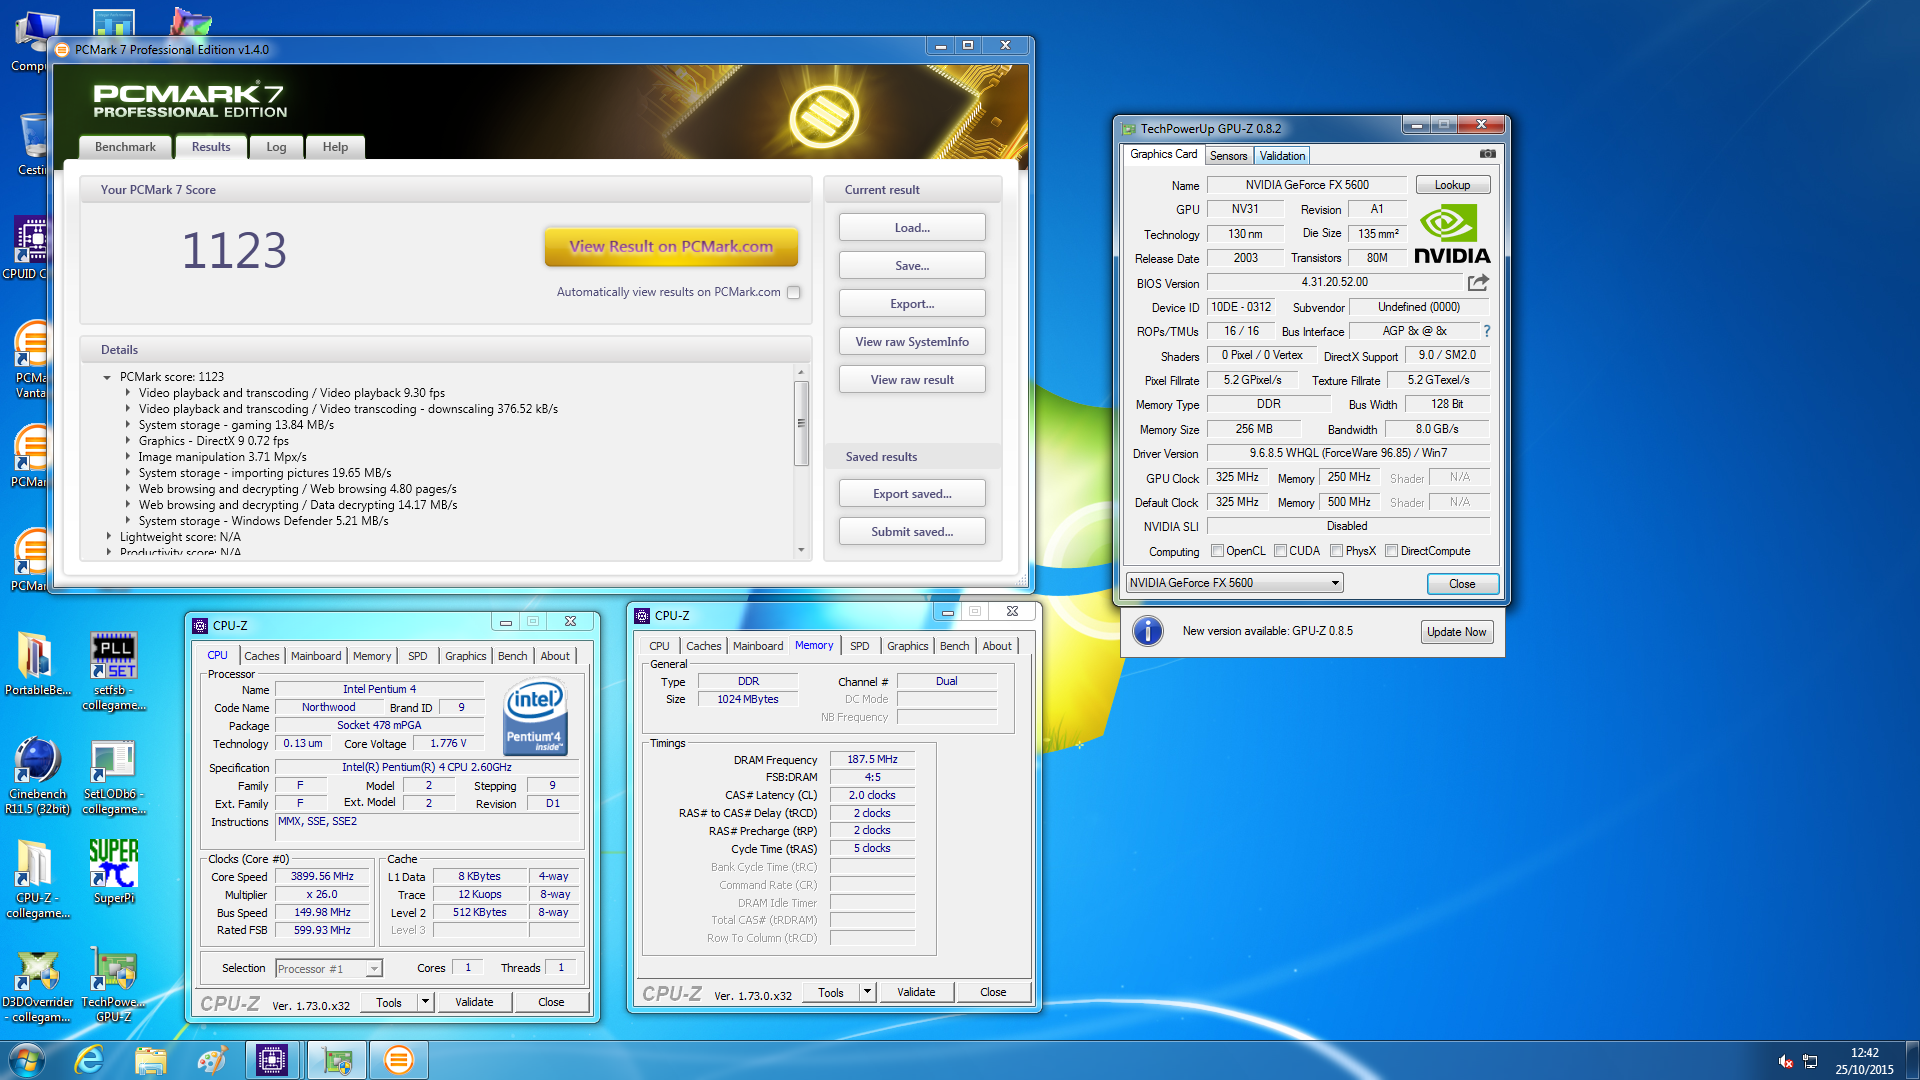Open the PortableBe... desktop folder icon
1920x1080 pixels.
[38, 664]
